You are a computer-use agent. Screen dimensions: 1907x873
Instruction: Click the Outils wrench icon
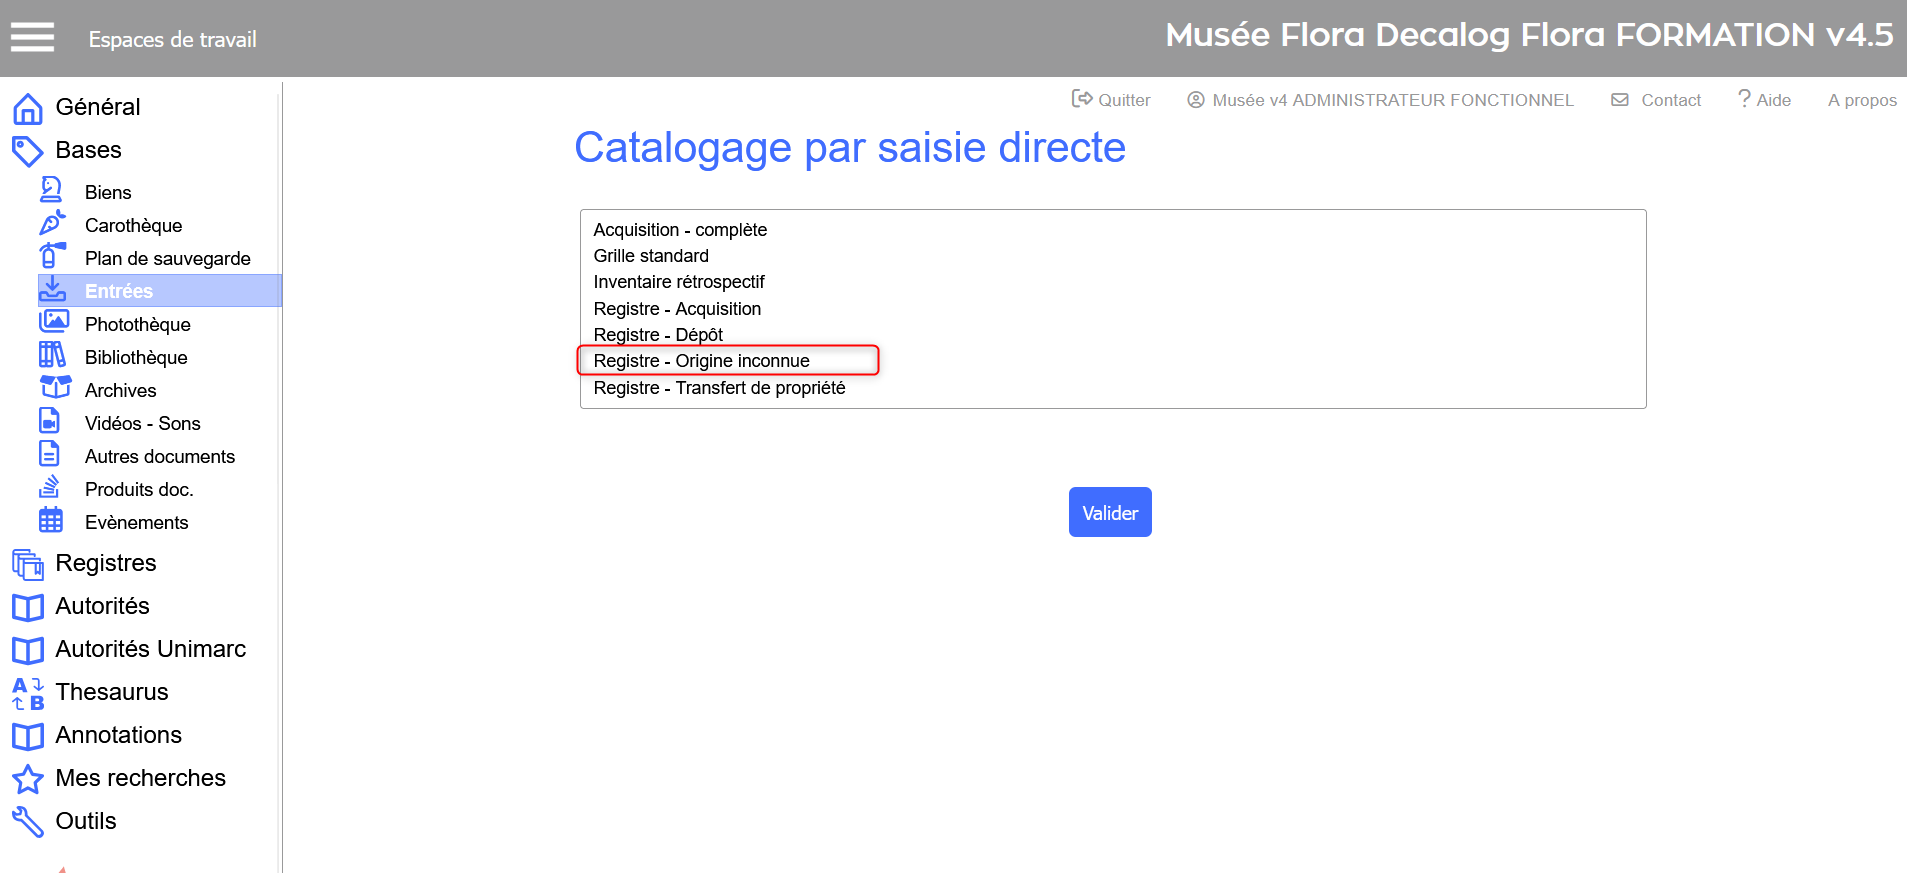pyautogui.click(x=28, y=822)
